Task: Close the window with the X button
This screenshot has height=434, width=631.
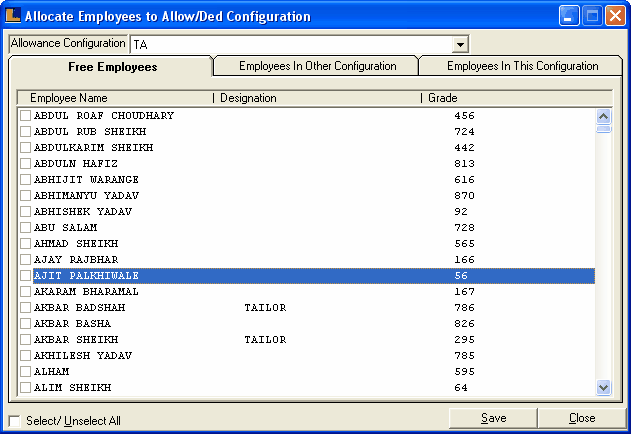Action: pyautogui.click(x=616, y=16)
